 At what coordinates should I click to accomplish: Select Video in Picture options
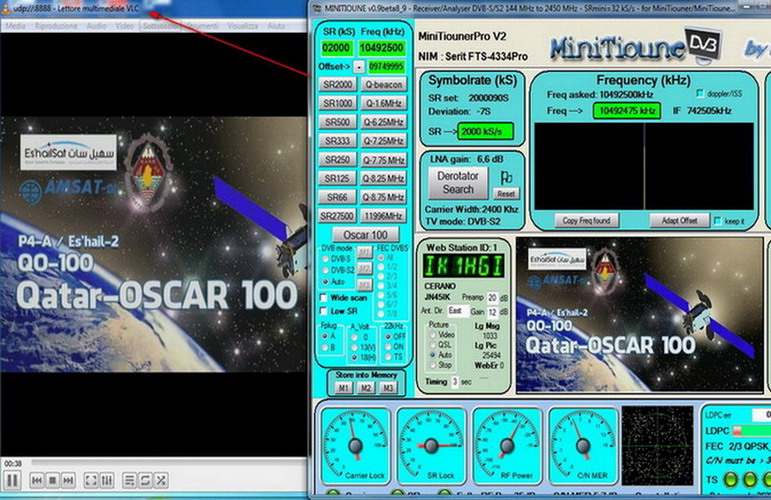tap(433, 335)
